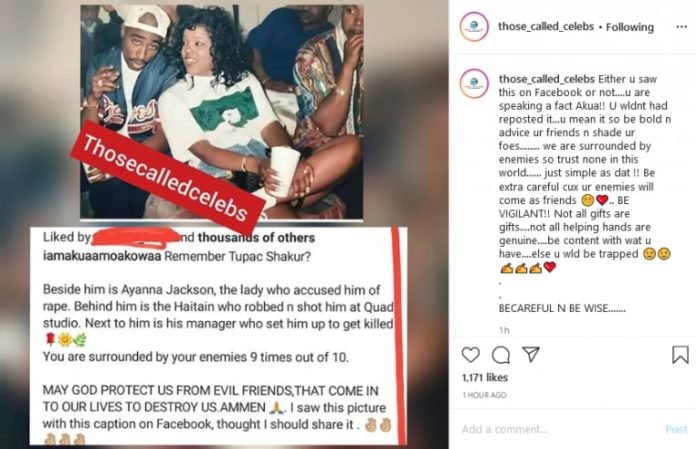Viewport: 696px width, 449px height.
Task: Click the 1h caption timestamp
Action: [x=504, y=330]
